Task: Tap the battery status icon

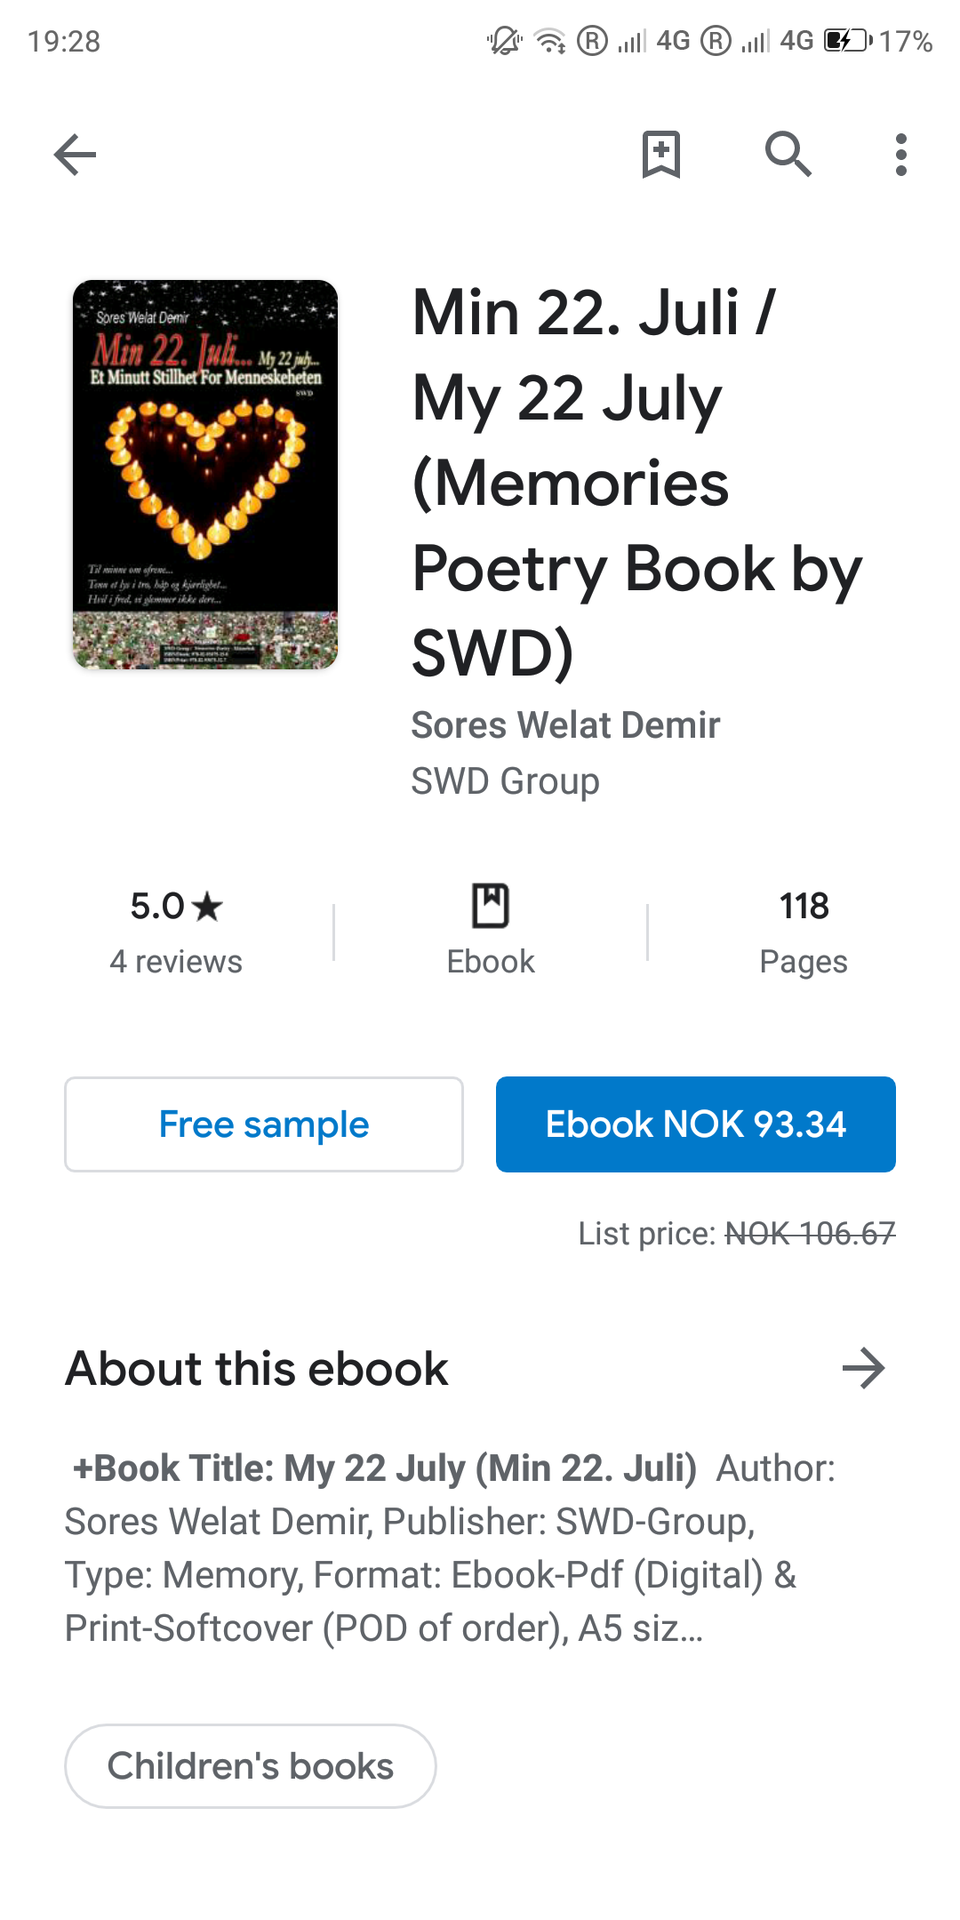Action: pos(848,41)
